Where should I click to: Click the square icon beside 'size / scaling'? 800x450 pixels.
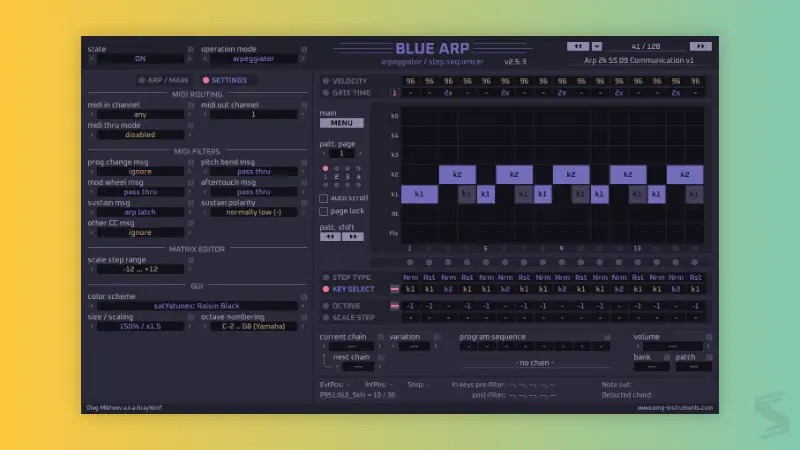[191, 317]
